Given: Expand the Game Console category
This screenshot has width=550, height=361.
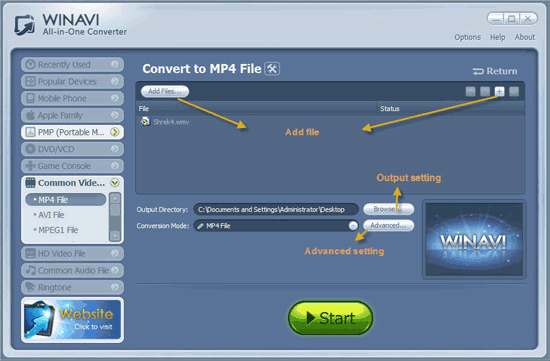Looking at the screenshot, I should click(x=72, y=166).
